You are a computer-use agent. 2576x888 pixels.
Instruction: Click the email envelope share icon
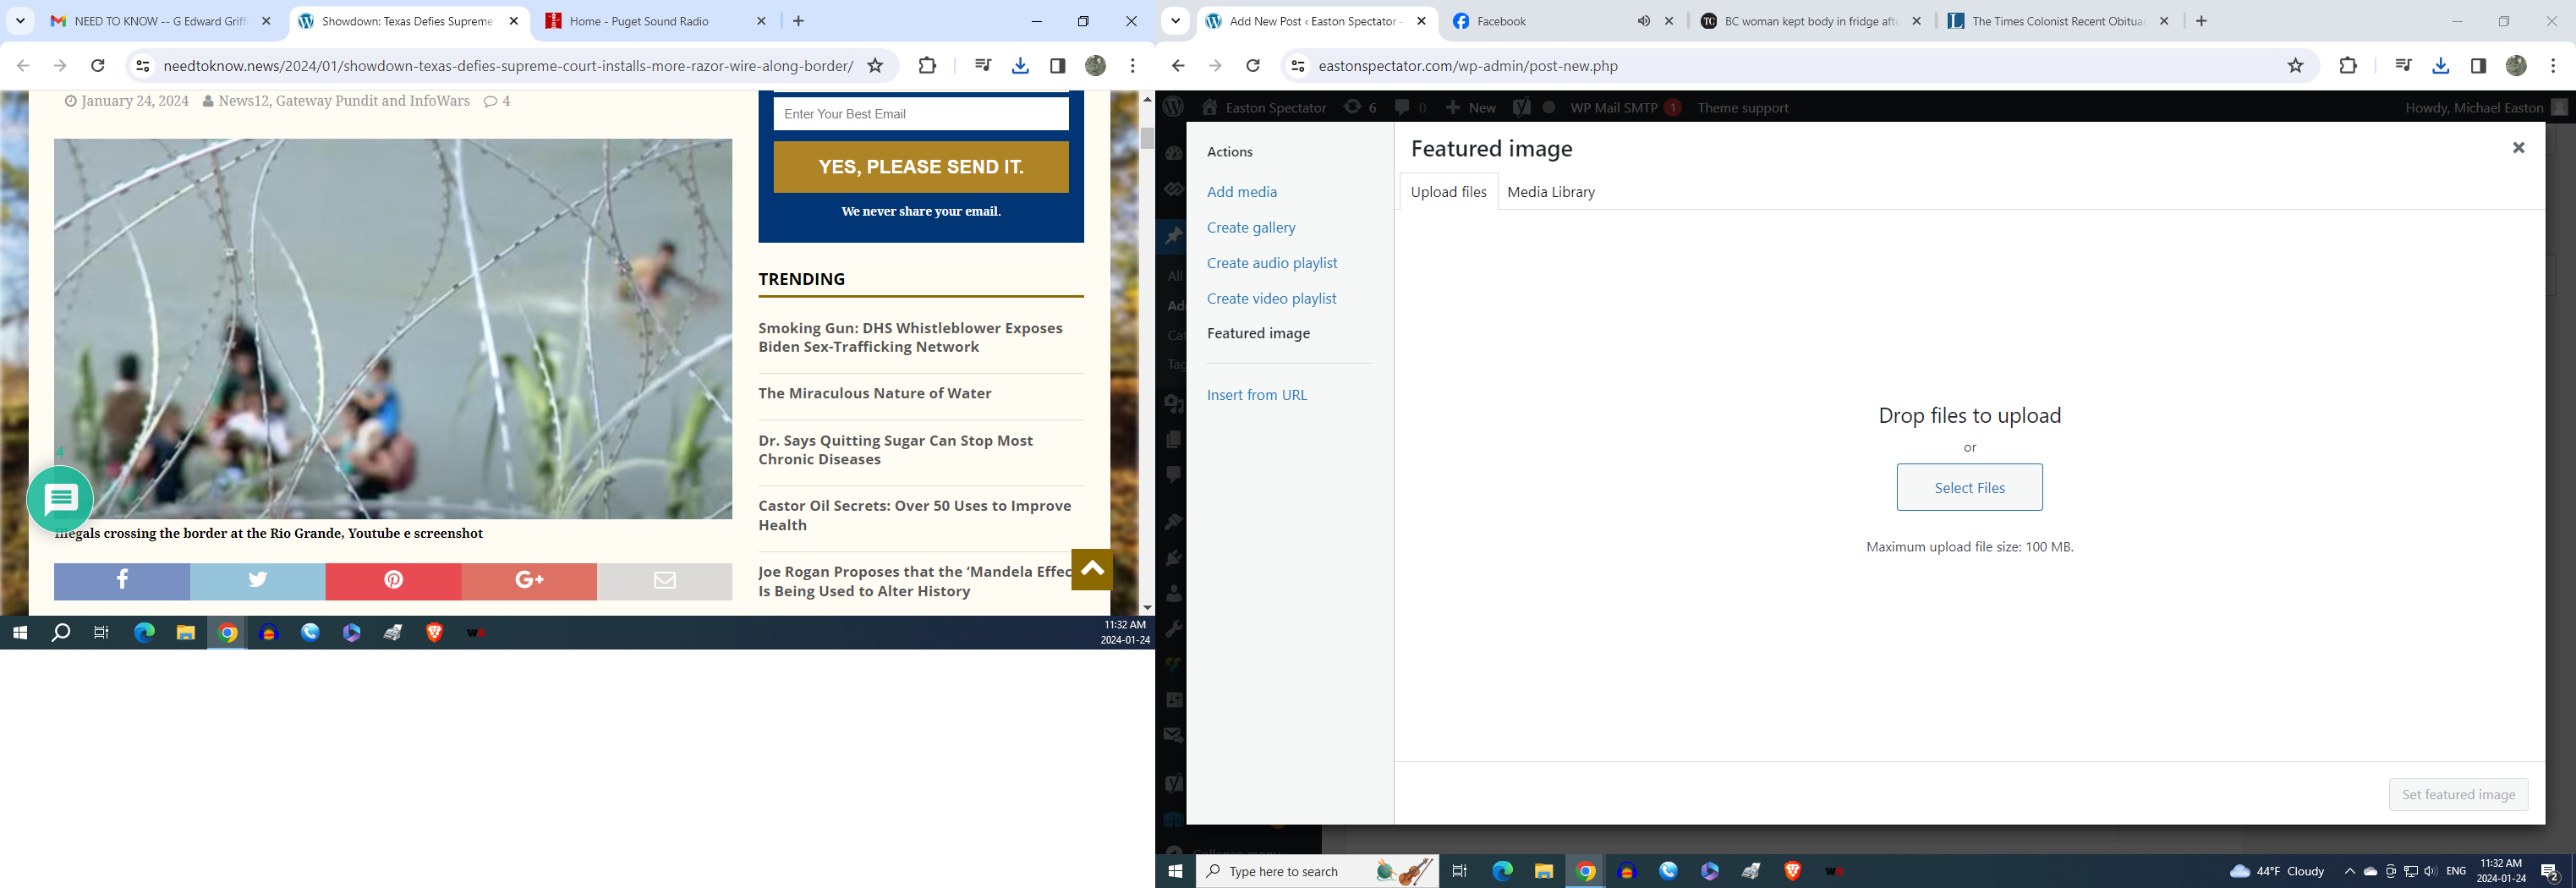coord(665,581)
